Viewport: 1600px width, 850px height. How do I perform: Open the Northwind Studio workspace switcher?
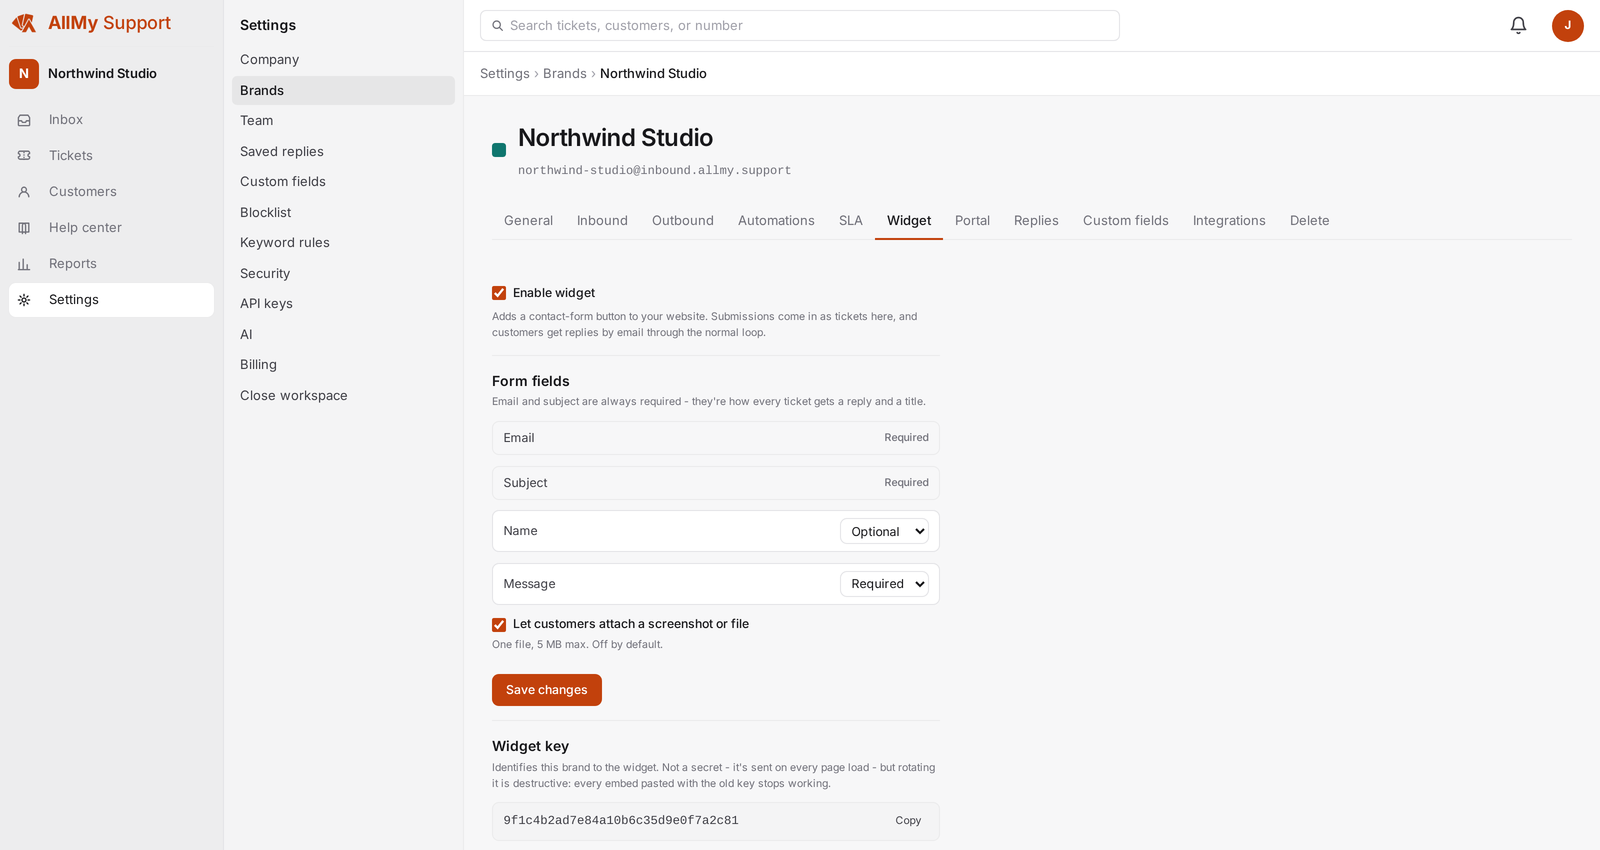coord(111,74)
